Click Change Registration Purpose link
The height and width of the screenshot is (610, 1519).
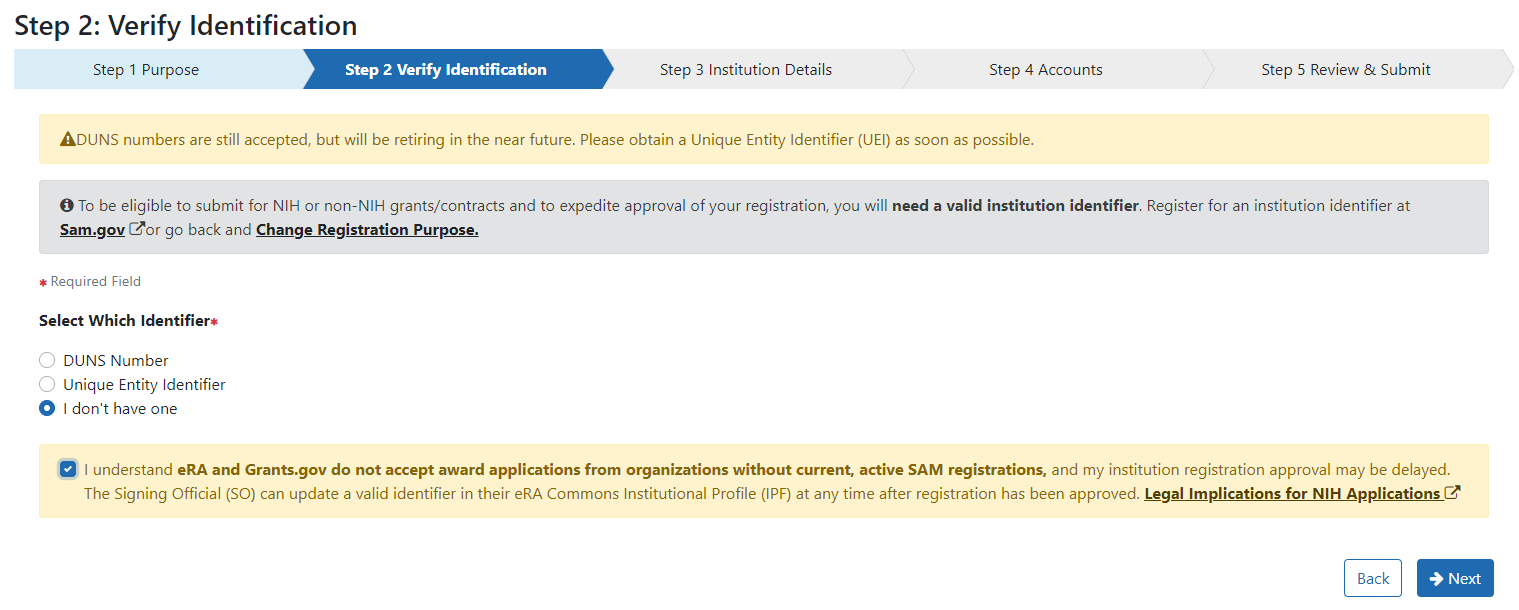(367, 230)
